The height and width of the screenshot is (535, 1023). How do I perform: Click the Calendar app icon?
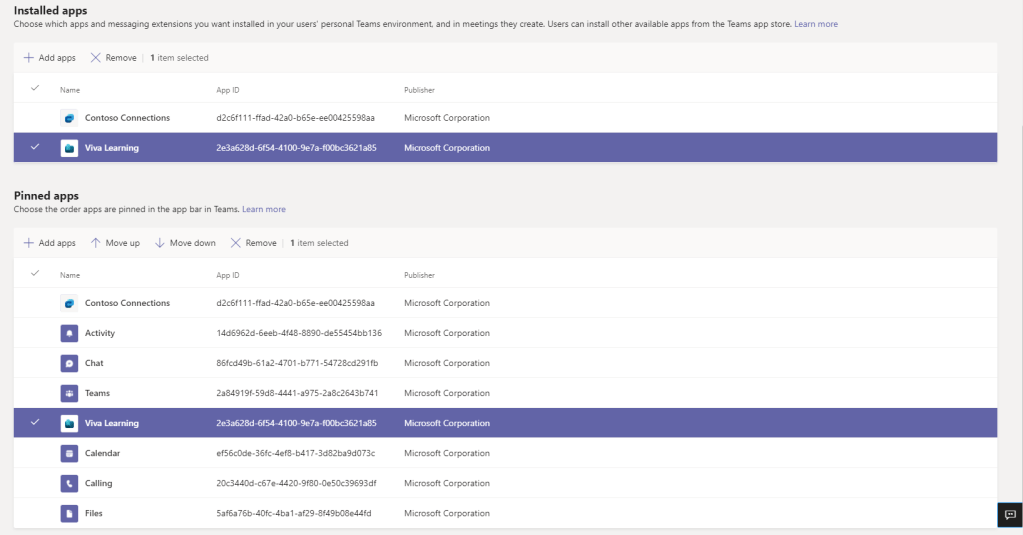click(69, 453)
